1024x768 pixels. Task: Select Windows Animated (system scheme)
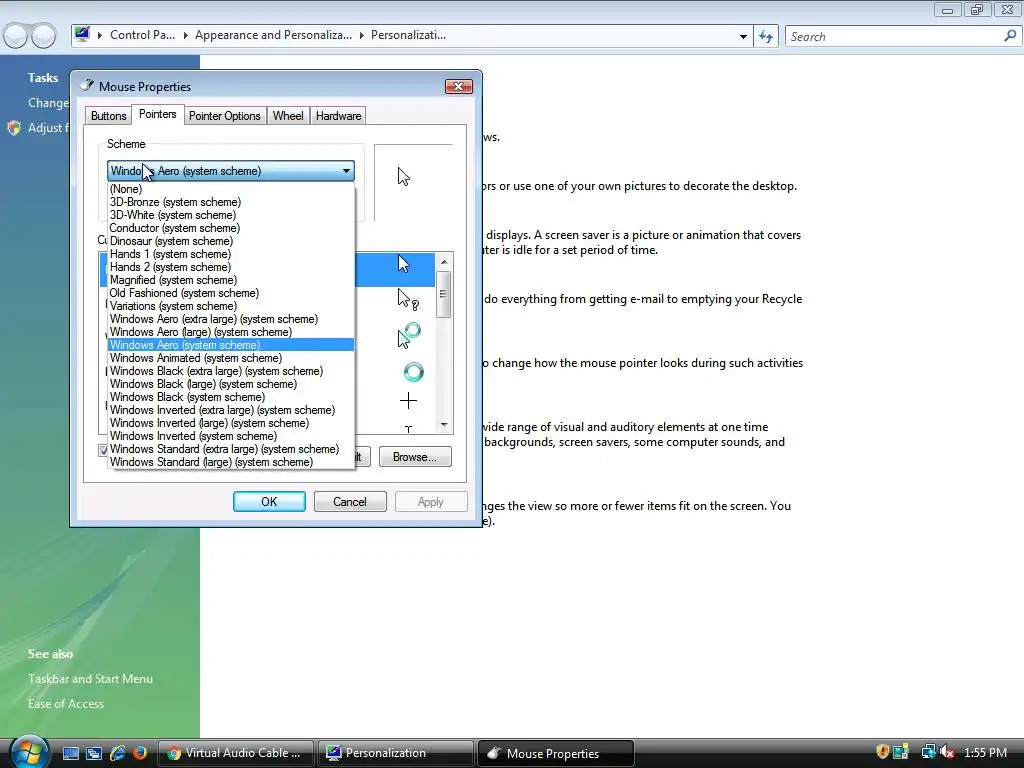tap(231, 358)
